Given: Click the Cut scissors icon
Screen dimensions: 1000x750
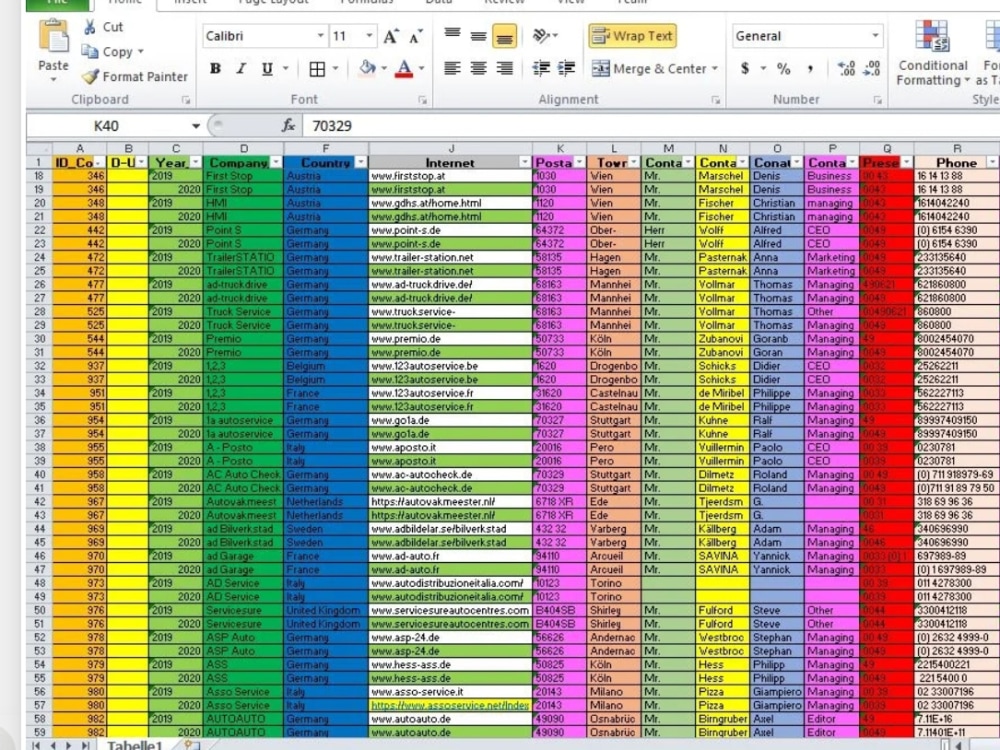Looking at the screenshot, I should tap(90, 27).
